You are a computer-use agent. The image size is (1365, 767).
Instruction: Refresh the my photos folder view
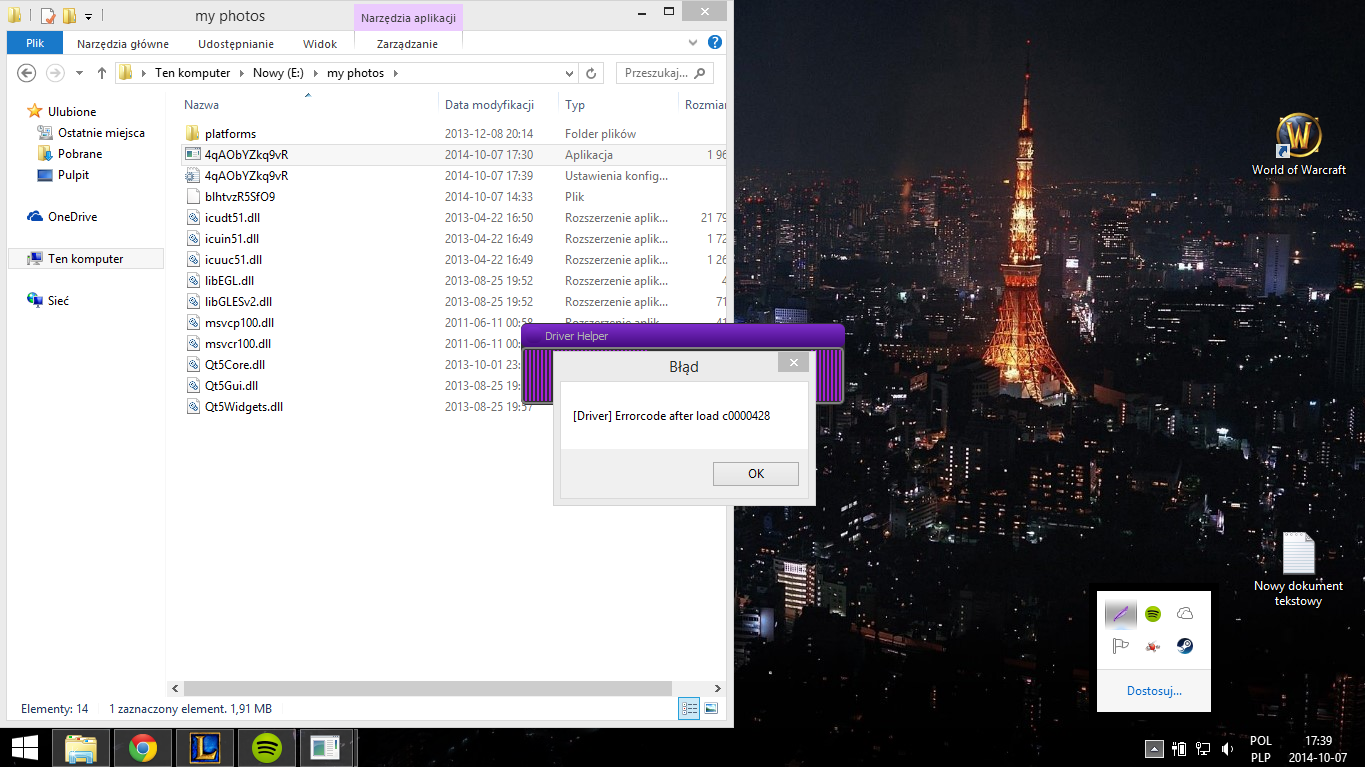pos(591,73)
